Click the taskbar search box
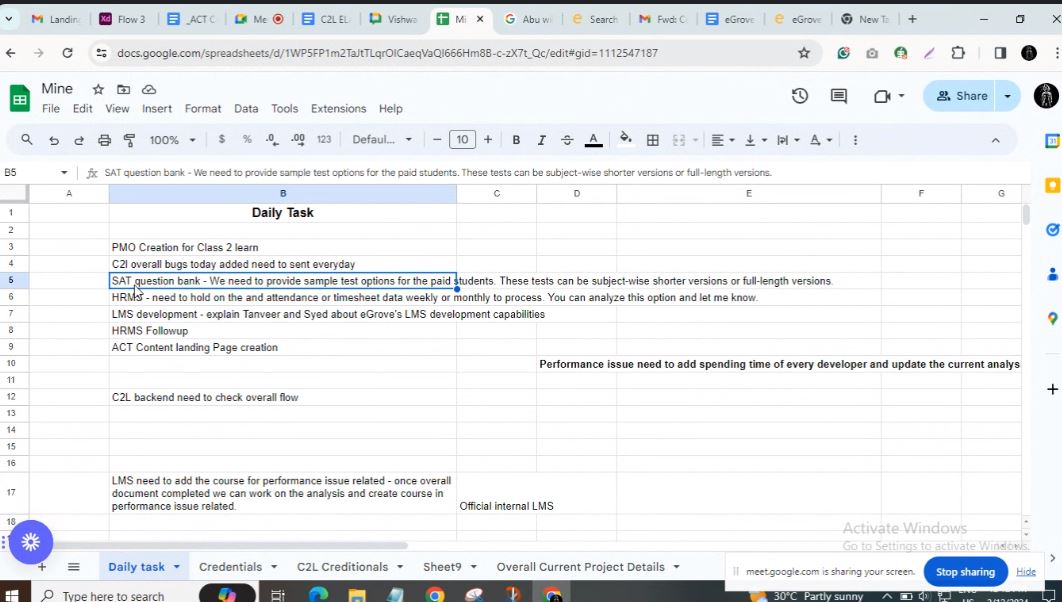This screenshot has height=602, width=1062. pyautogui.click(x=112, y=595)
